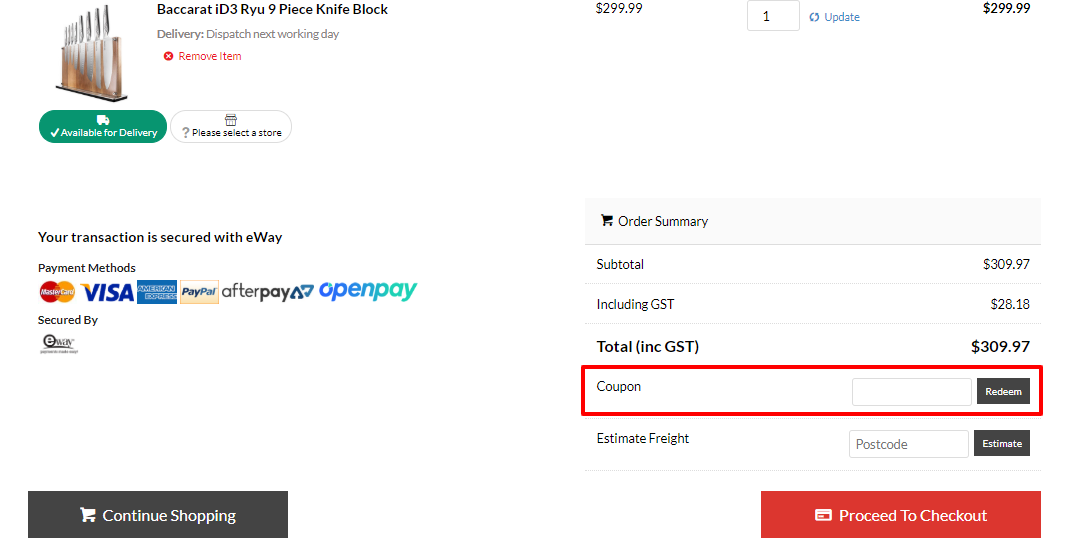Click the eWay secured badge
This screenshot has width=1065, height=547.
point(58,344)
